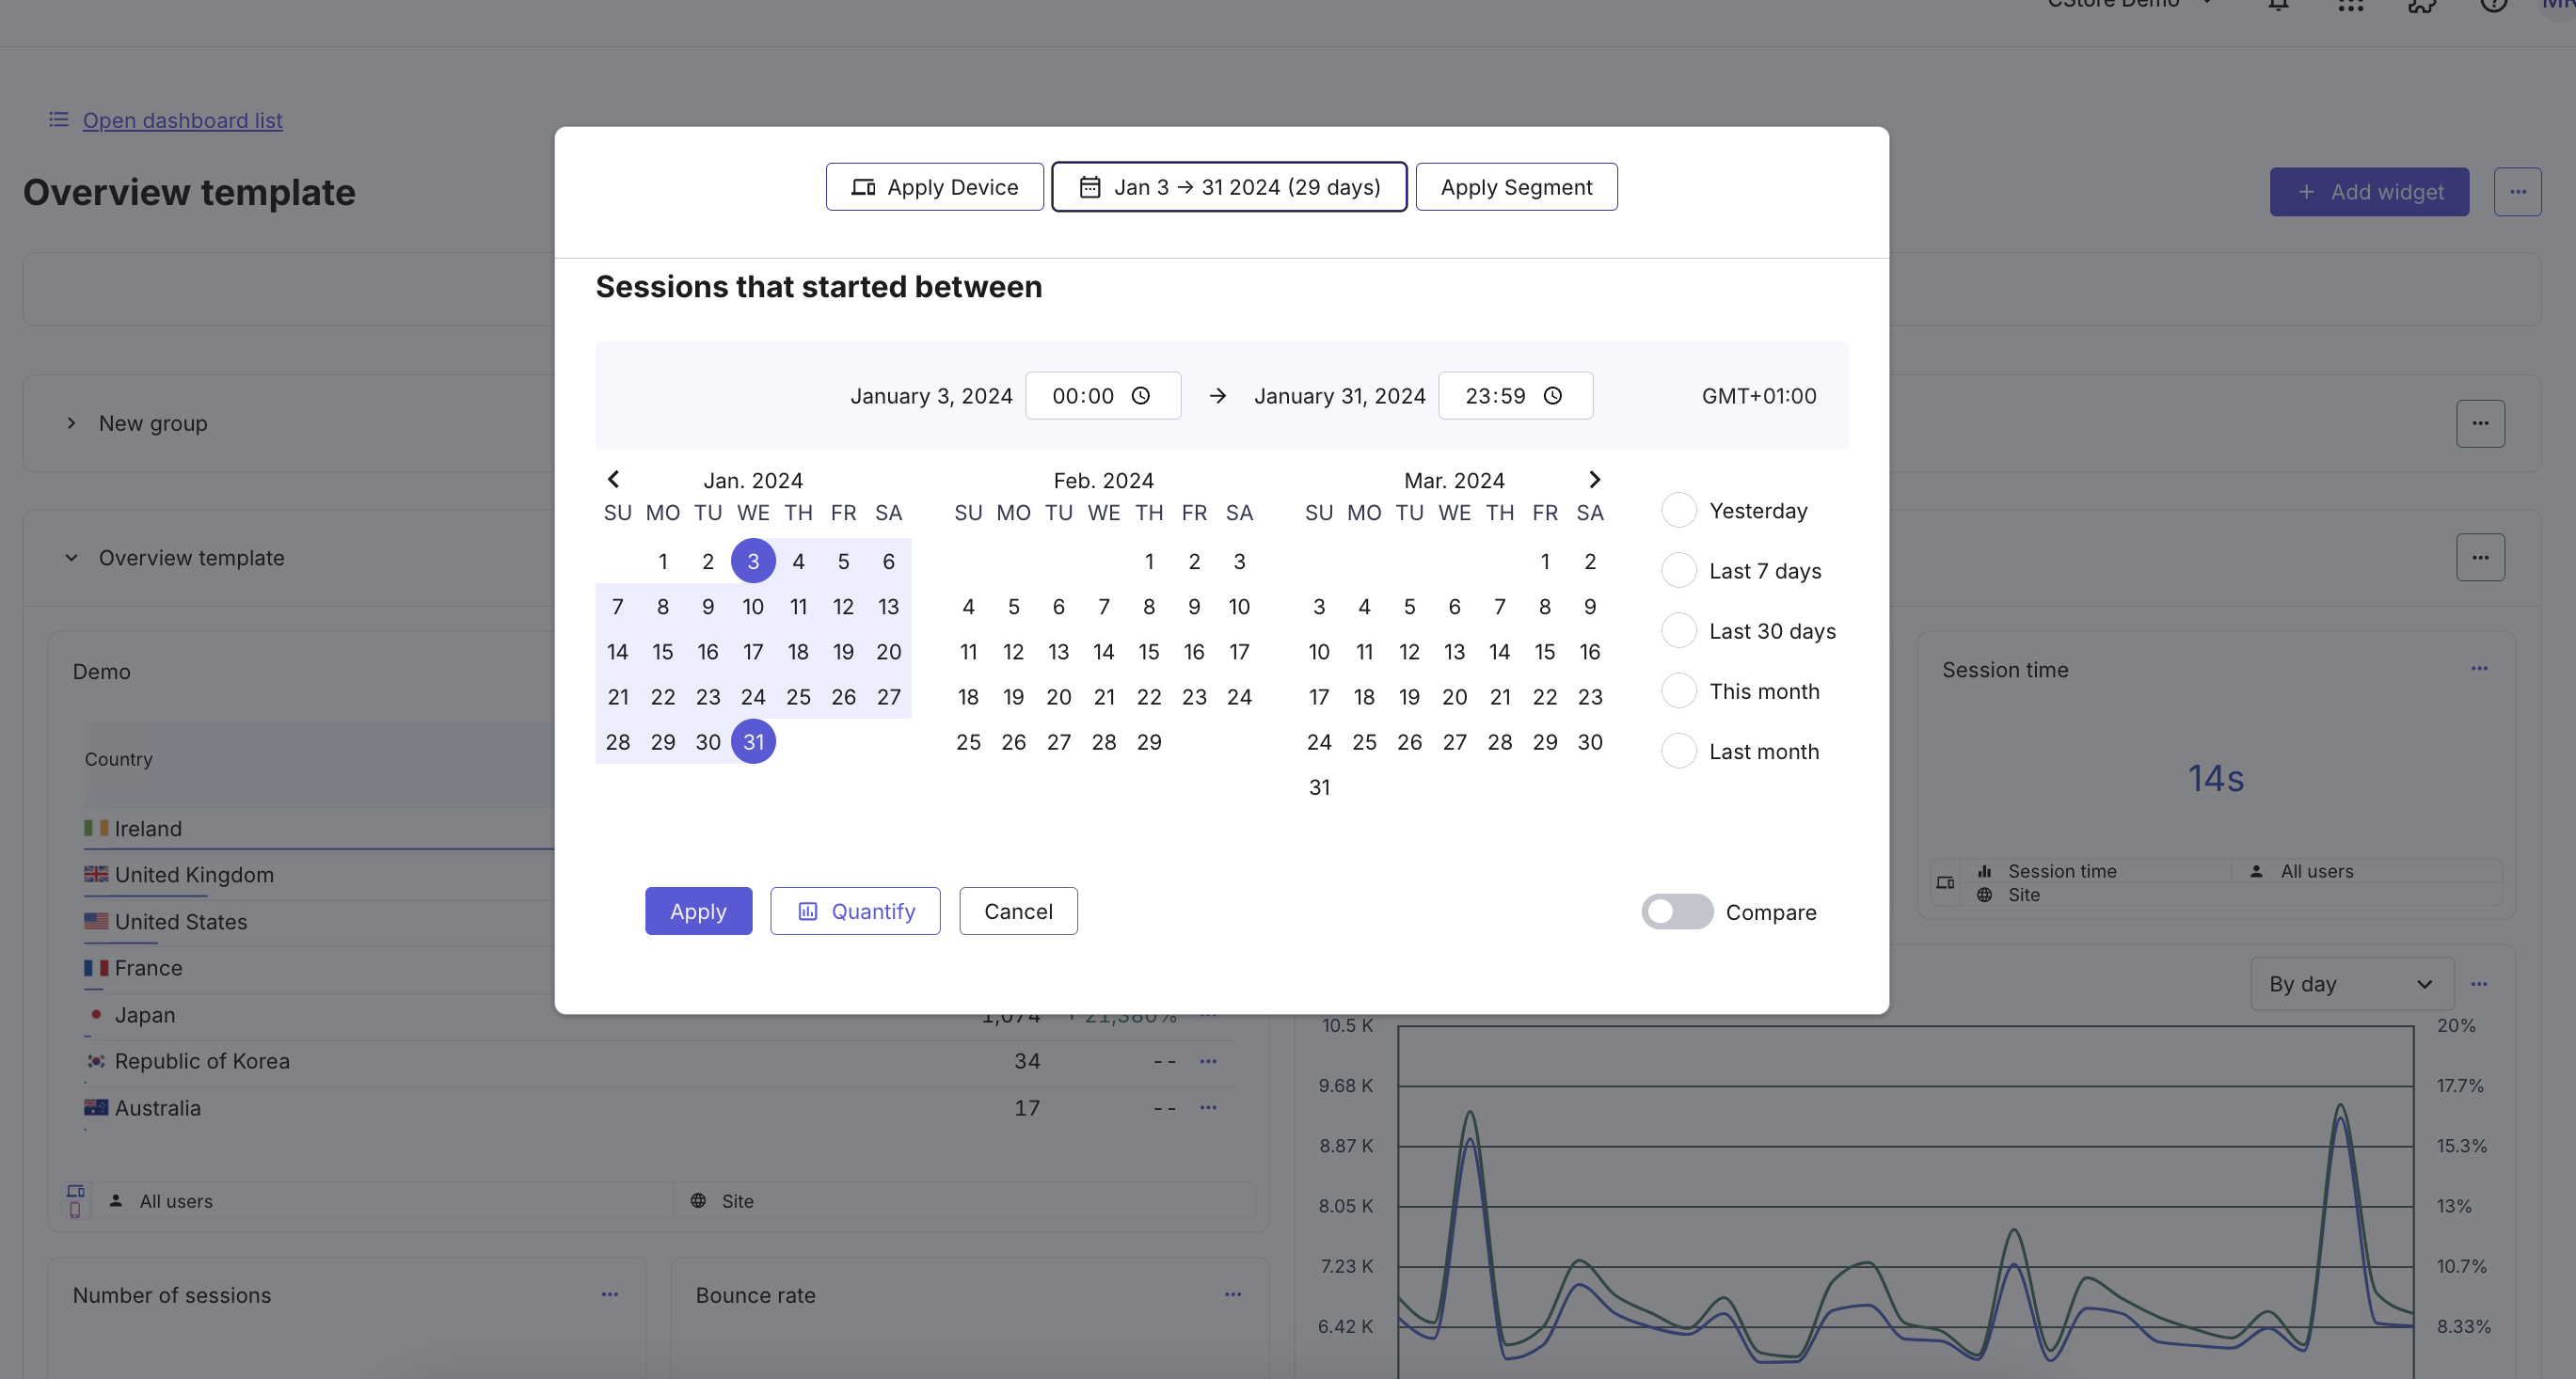Click notifications bell icon

point(2278,5)
